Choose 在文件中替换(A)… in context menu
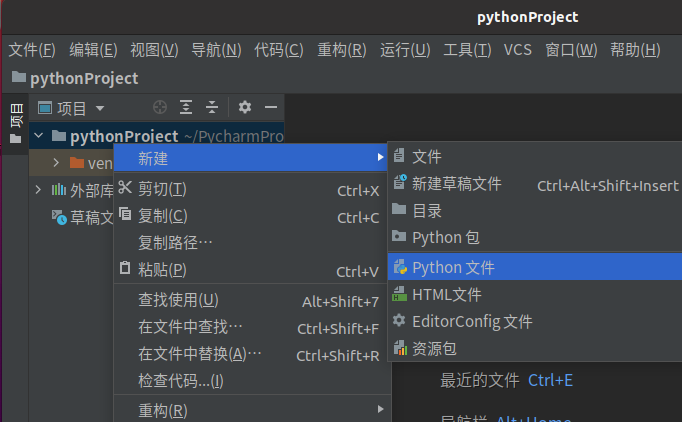682x422 pixels. [251, 355]
